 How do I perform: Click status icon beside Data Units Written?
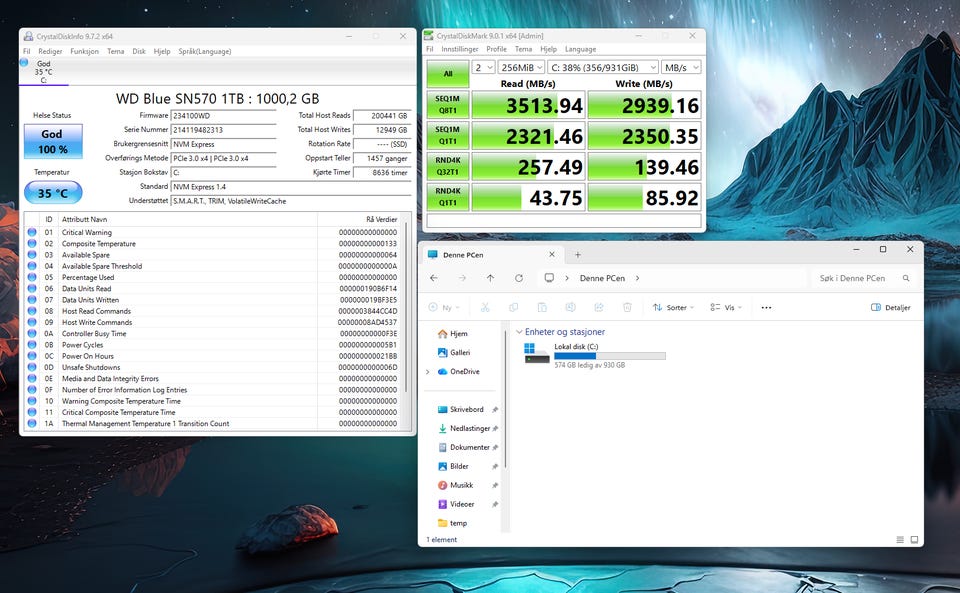pos(32,300)
